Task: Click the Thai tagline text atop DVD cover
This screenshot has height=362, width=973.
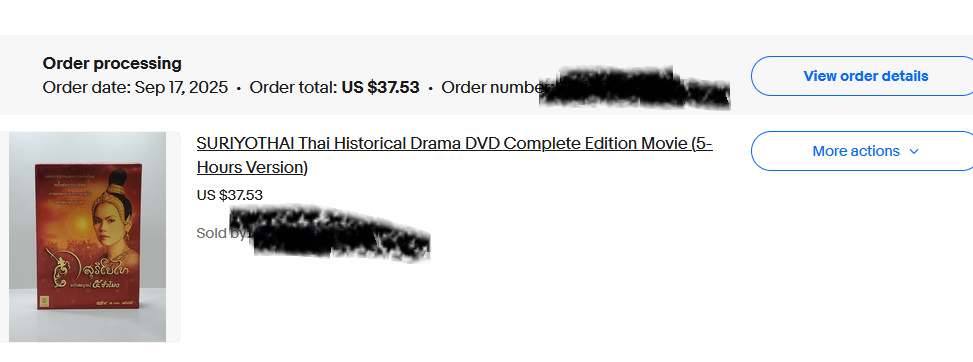Action: (68, 189)
